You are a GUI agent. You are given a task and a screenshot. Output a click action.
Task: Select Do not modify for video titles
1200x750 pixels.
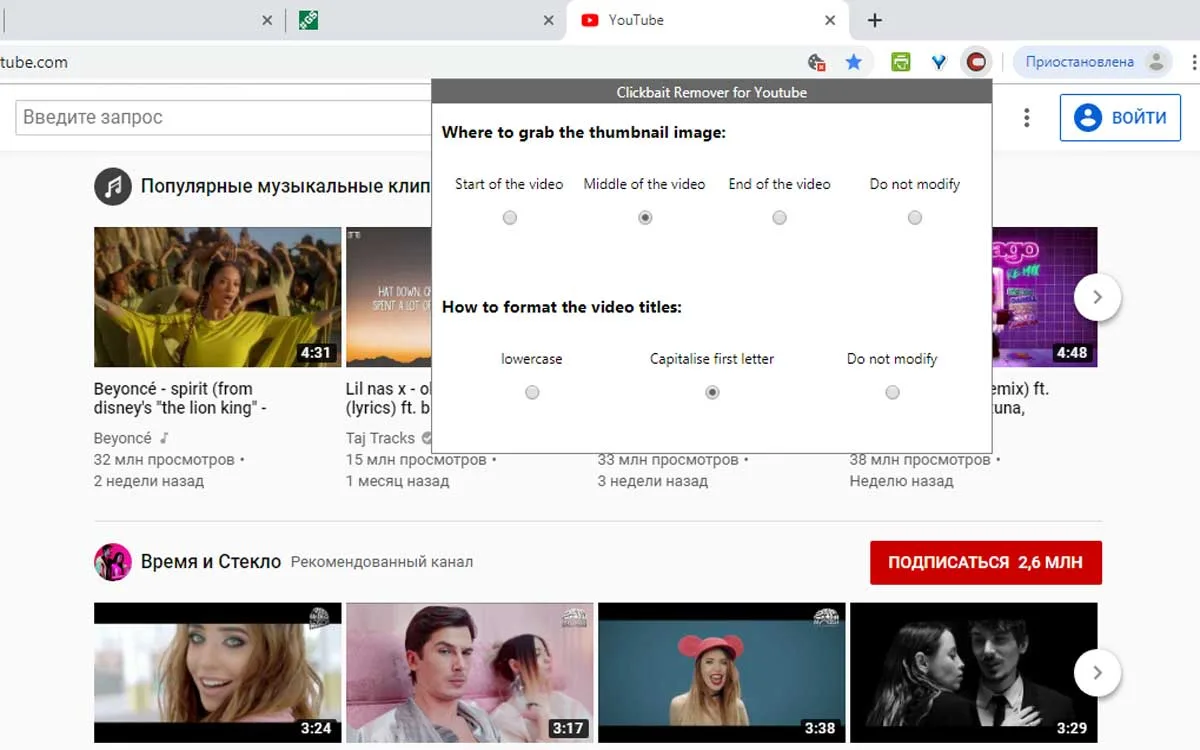[892, 392]
